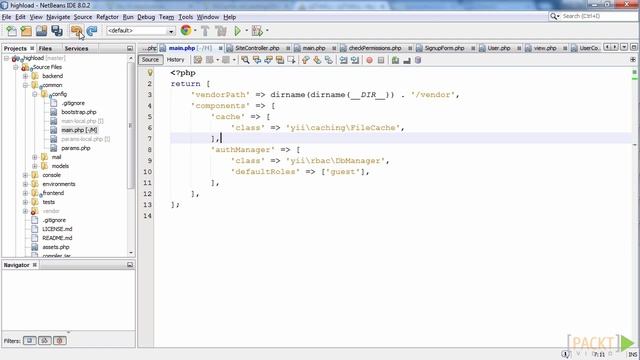
Task: Click the Debug Project toolbar icon
Action: click(257, 31)
